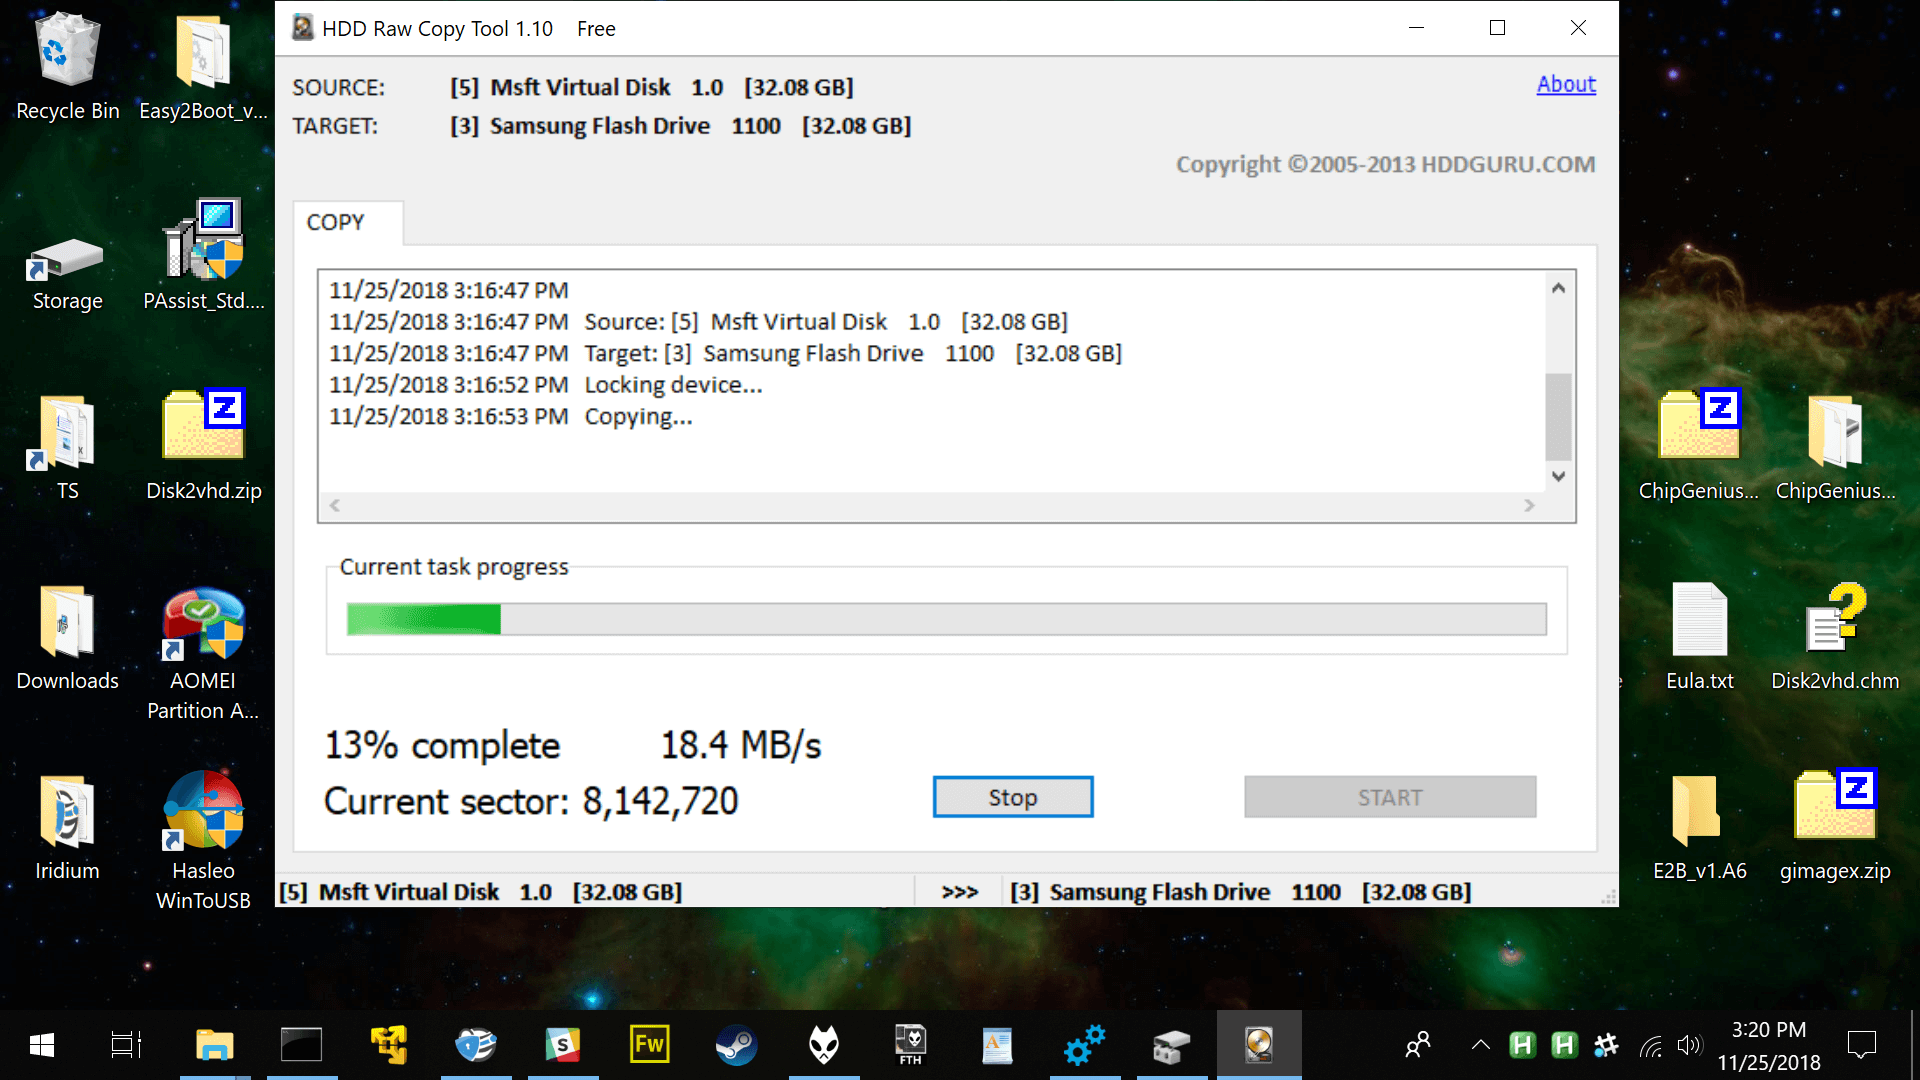Image resolution: width=1920 pixels, height=1080 pixels.
Task: Open the People tray icon
Action: 1417,1046
